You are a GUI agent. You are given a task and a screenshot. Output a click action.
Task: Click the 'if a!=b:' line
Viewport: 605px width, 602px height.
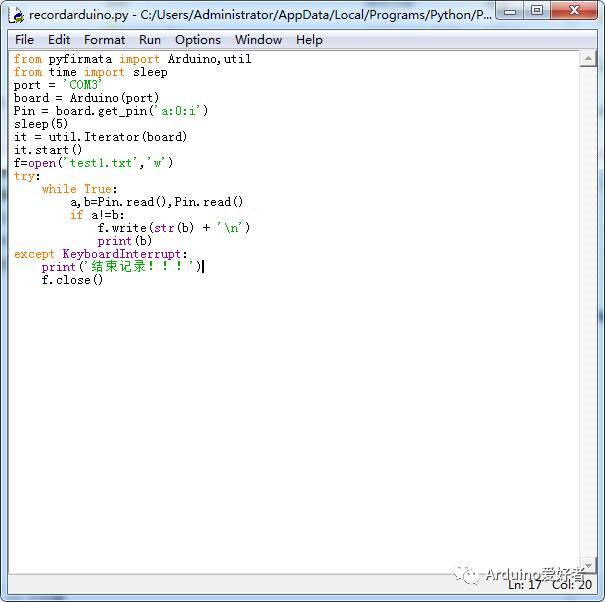coord(97,215)
